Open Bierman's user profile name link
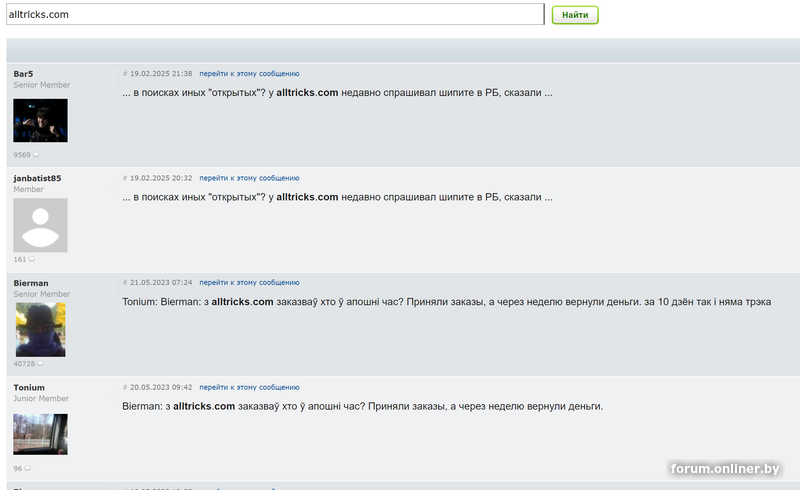The width and height of the screenshot is (800, 490). pos(31,283)
